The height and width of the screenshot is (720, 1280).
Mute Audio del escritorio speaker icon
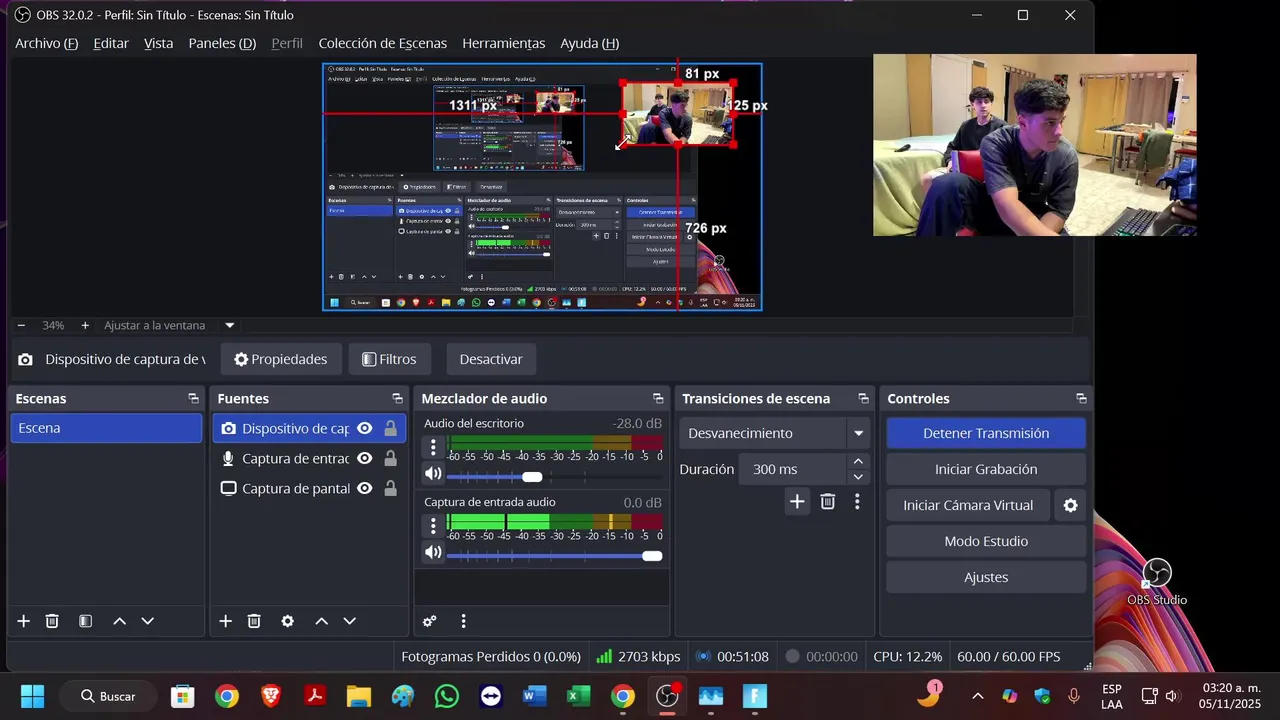tap(433, 474)
